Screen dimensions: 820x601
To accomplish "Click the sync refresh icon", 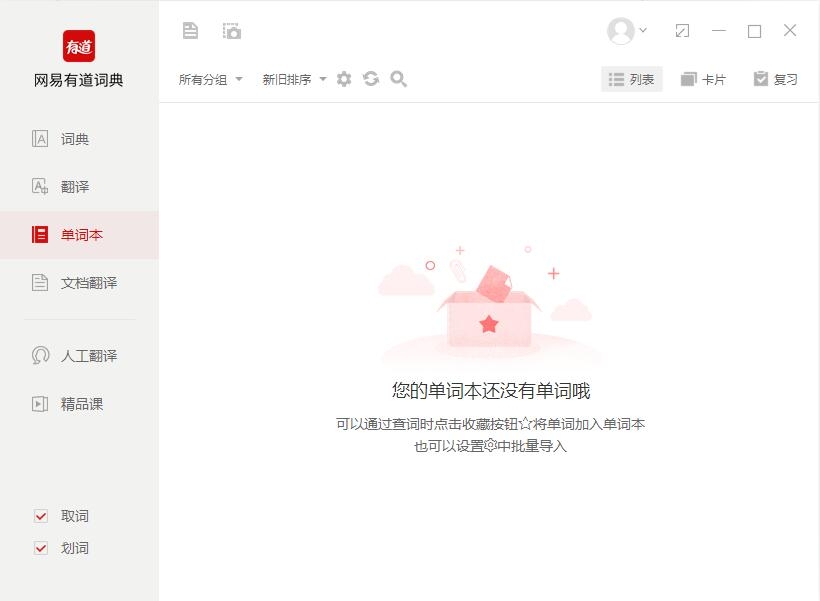I will pos(371,79).
